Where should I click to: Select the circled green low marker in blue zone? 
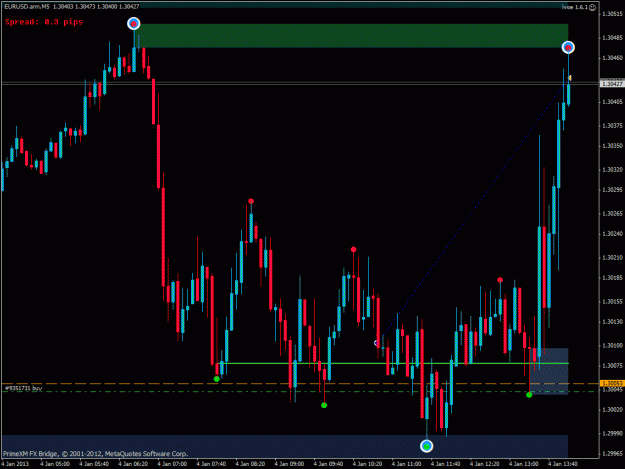point(426,446)
